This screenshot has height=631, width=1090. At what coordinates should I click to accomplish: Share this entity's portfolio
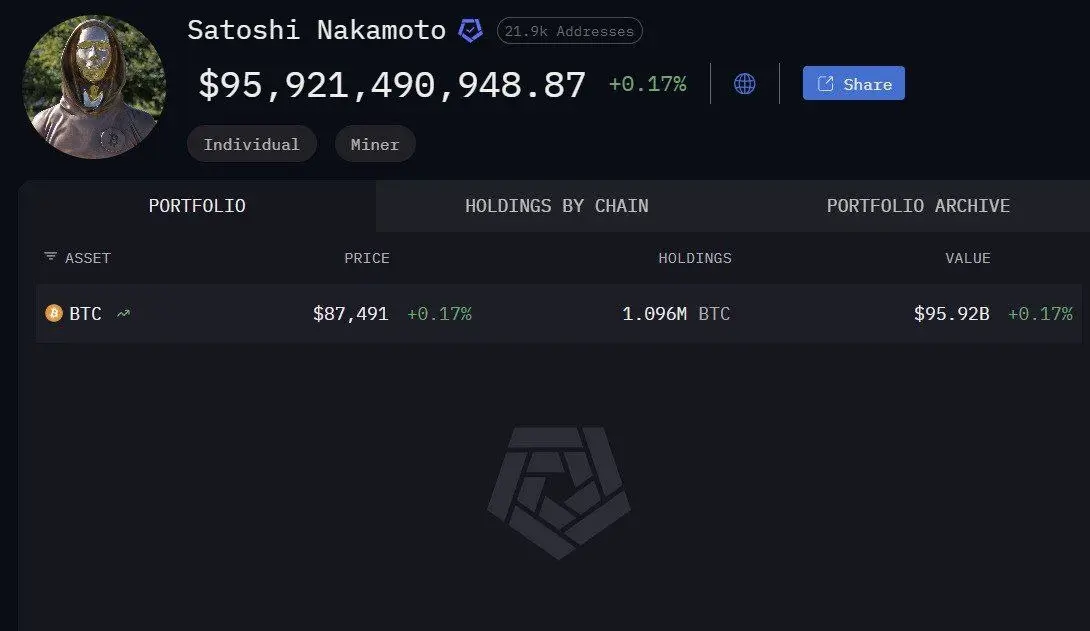853,84
